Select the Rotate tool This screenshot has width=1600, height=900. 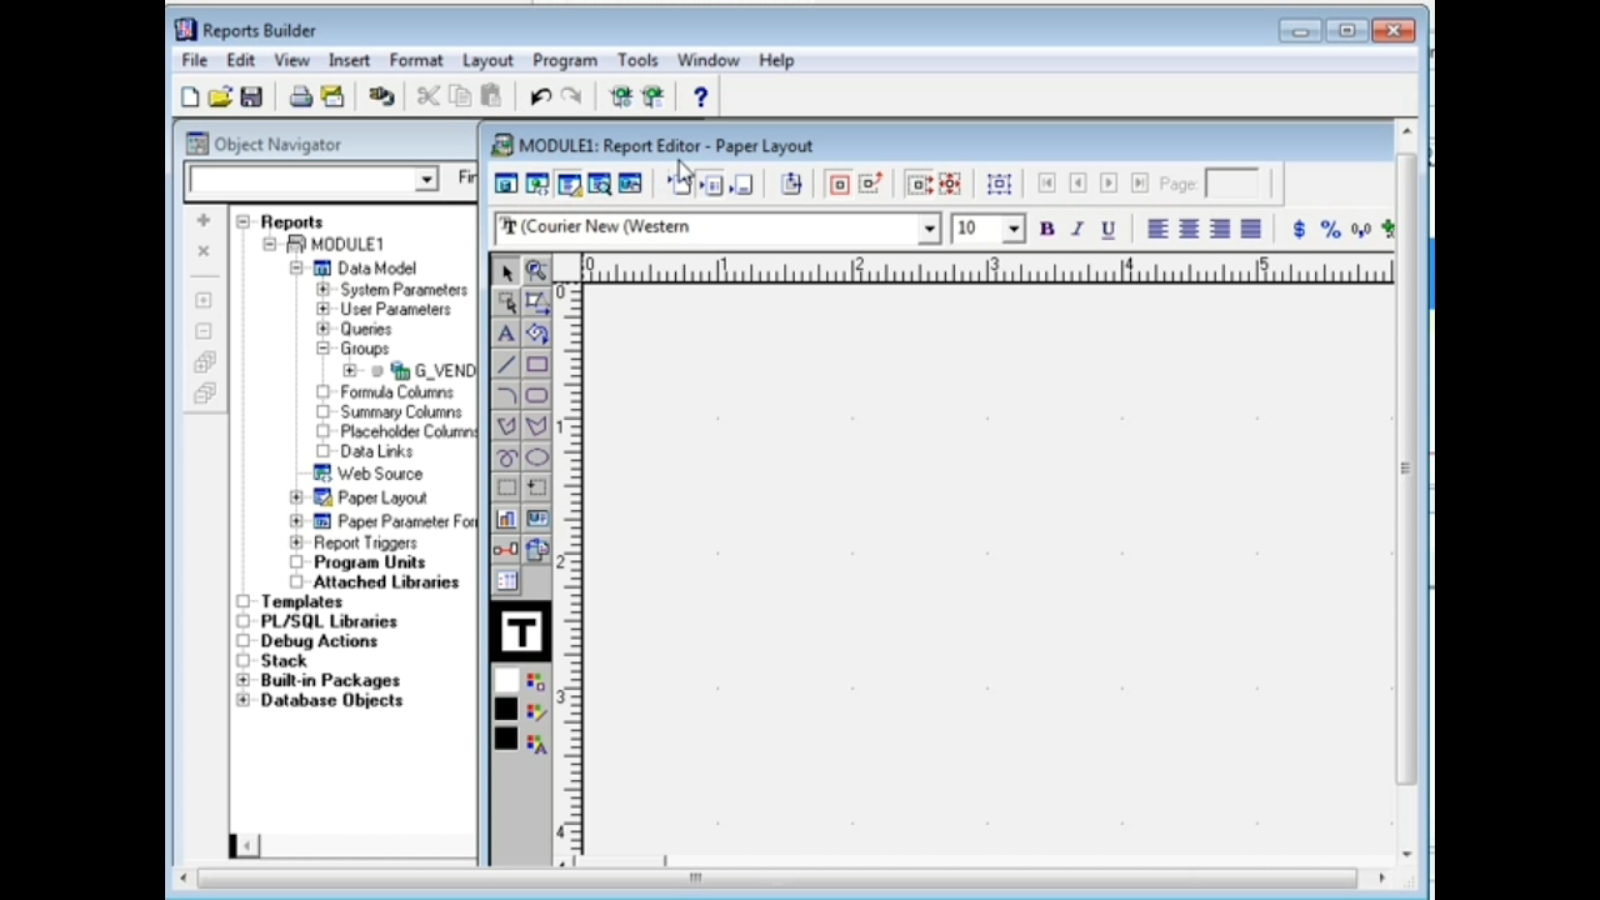(537, 333)
